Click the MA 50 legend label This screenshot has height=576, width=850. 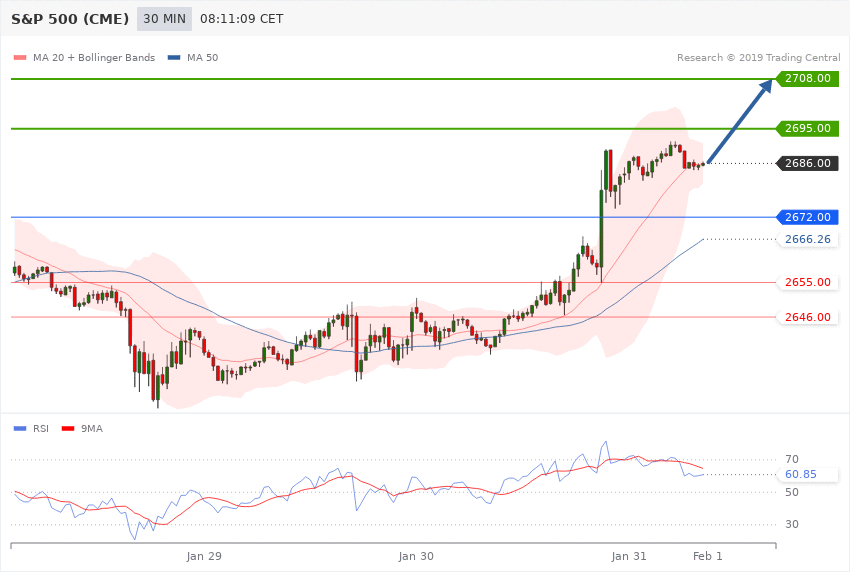coord(202,57)
